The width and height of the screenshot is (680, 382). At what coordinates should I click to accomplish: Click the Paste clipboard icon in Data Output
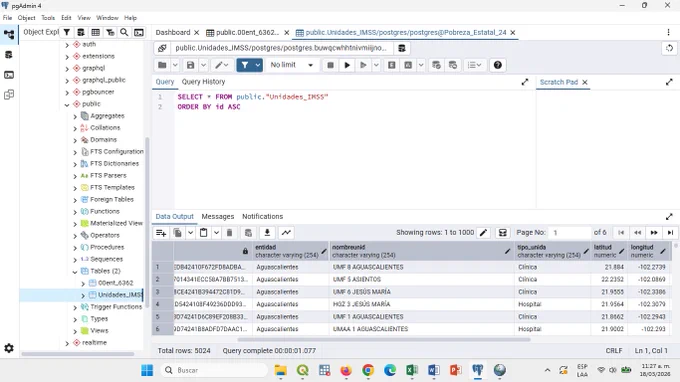(203, 233)
